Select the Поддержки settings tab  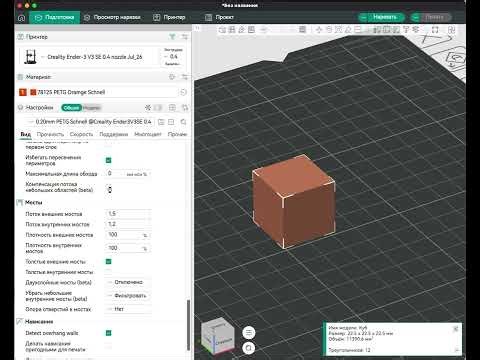114,134
